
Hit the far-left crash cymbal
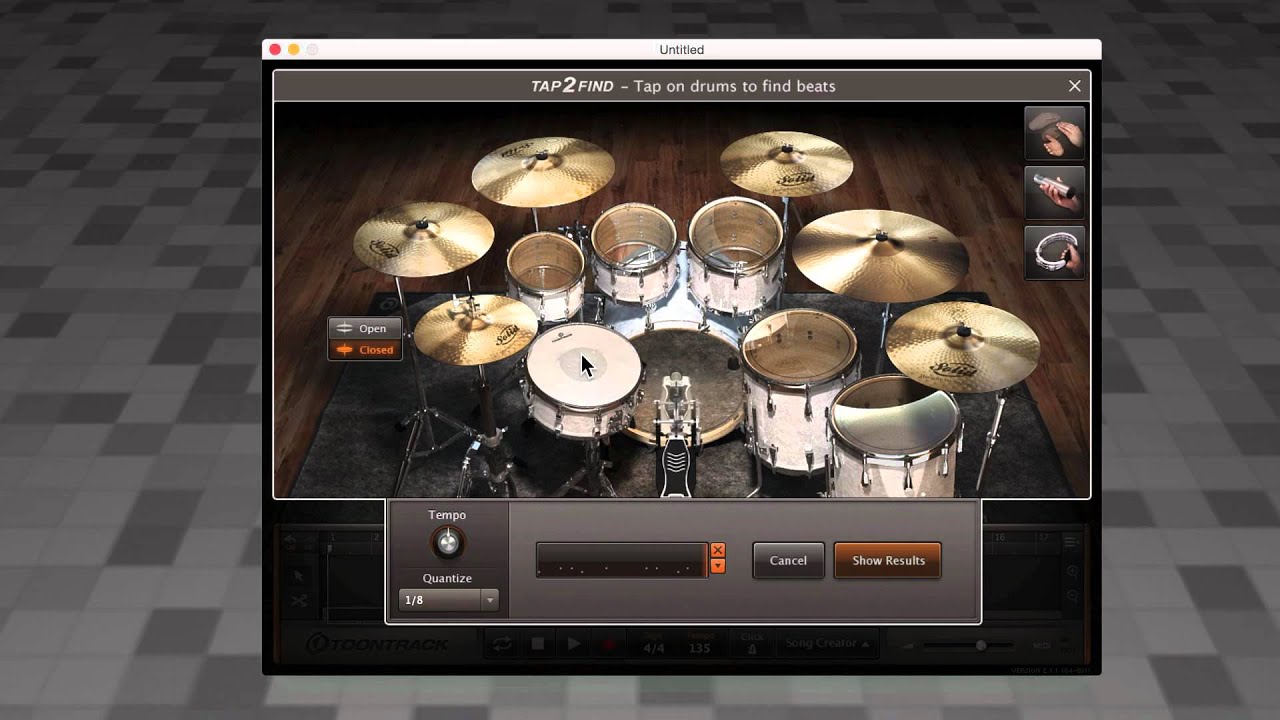423,239
